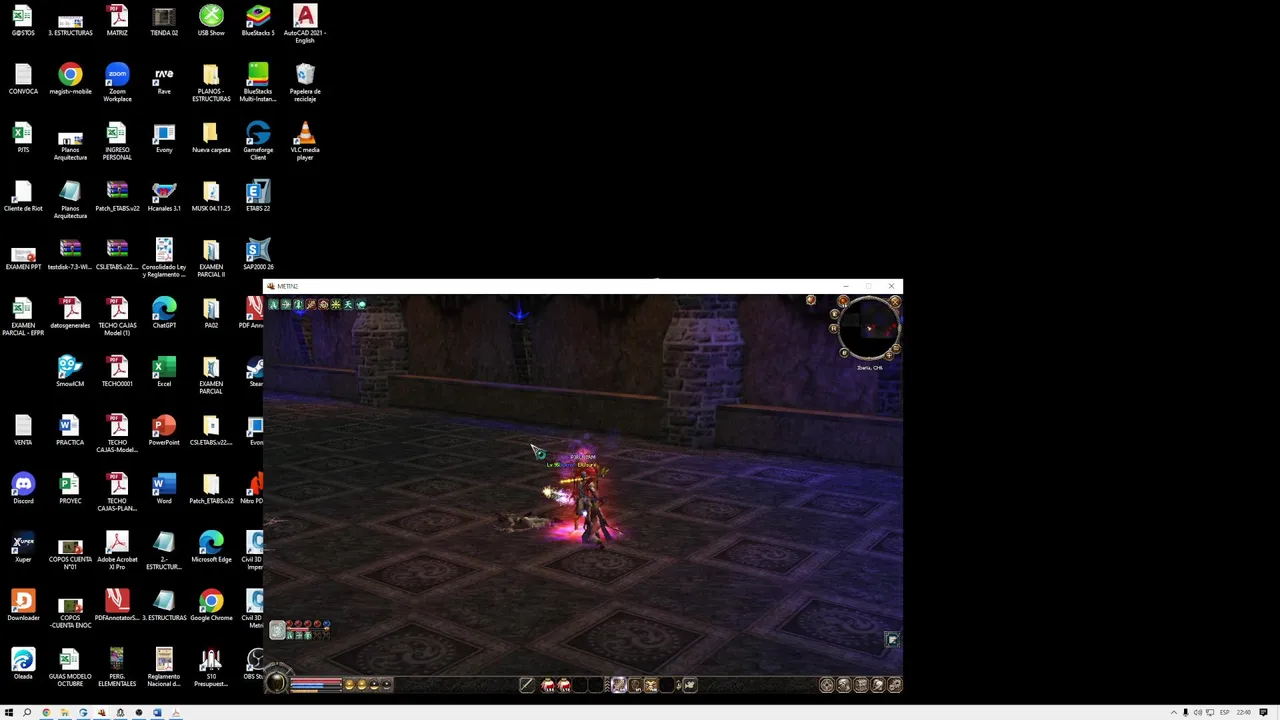
Task: Select the sword quickslot in Metin2
Action: (x=527, y=685)
